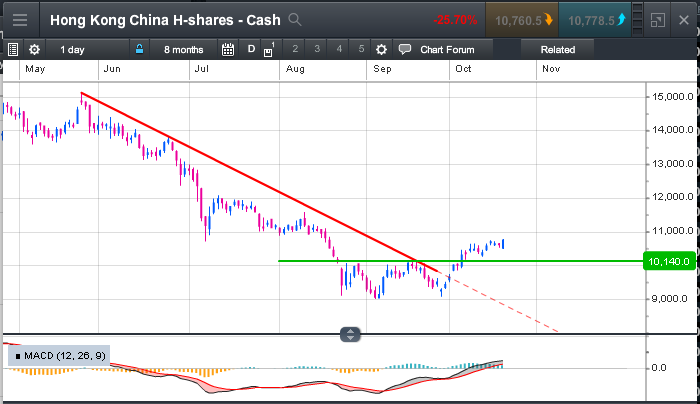This screenshot has width=700, height=404.
Task: Search for another instrument with magnifier
Action: click(295, 20)
